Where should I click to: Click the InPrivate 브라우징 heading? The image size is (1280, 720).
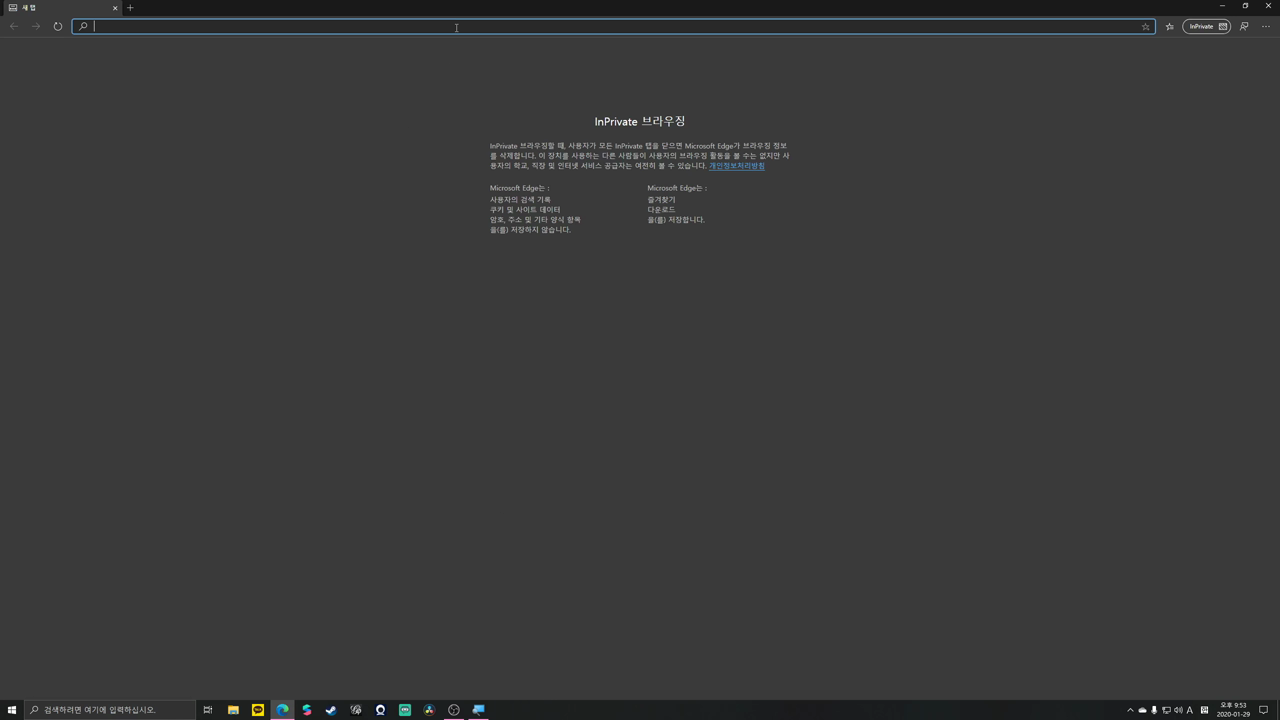click(640, 122)
